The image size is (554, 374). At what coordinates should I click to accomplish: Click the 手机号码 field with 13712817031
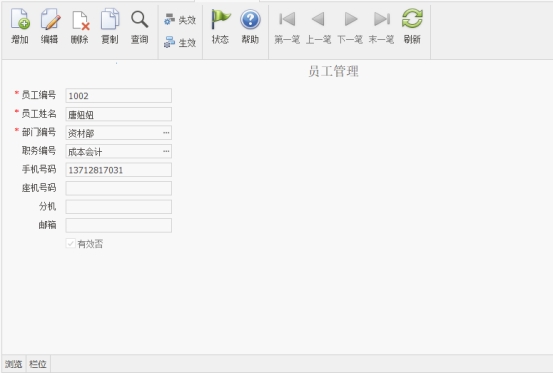click(x=119, y=170)
